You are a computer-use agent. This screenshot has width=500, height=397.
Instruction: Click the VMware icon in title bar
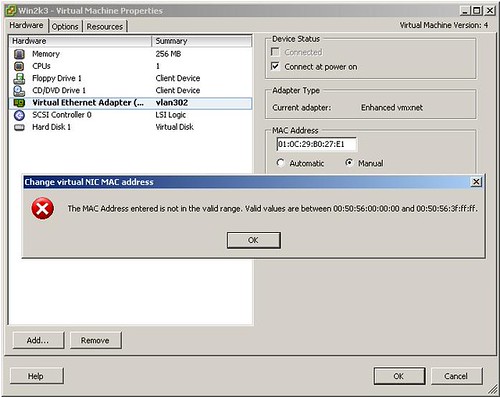(x=11, y=10)
